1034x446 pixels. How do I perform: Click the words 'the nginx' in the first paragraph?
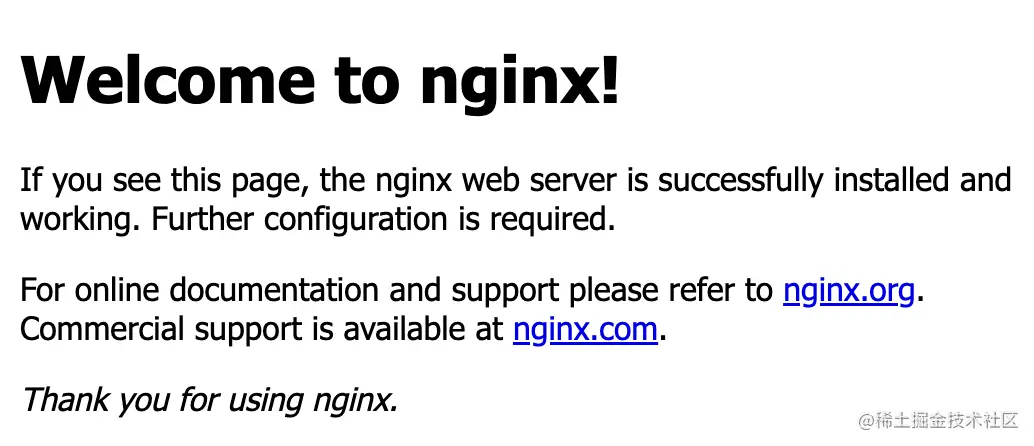(386, 181)
